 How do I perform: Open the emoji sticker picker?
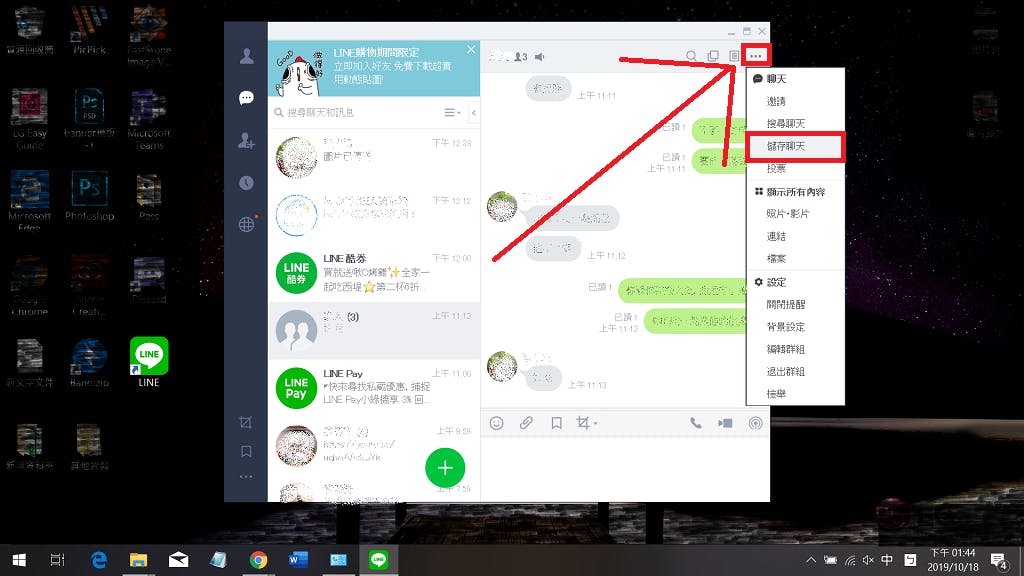pos(496,423)
